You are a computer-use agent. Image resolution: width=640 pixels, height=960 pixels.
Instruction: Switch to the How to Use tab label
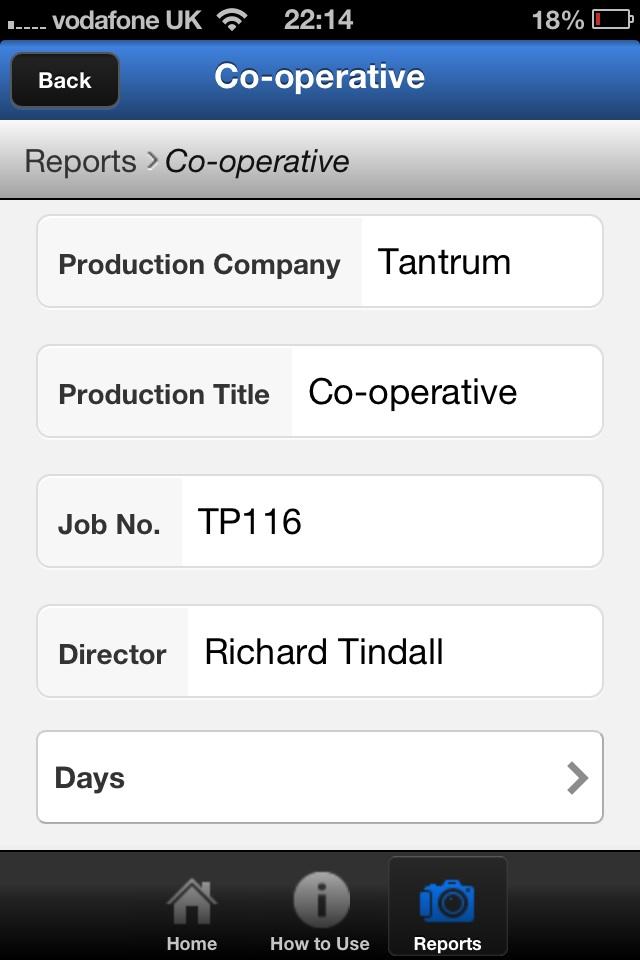(x=320, y=943)
